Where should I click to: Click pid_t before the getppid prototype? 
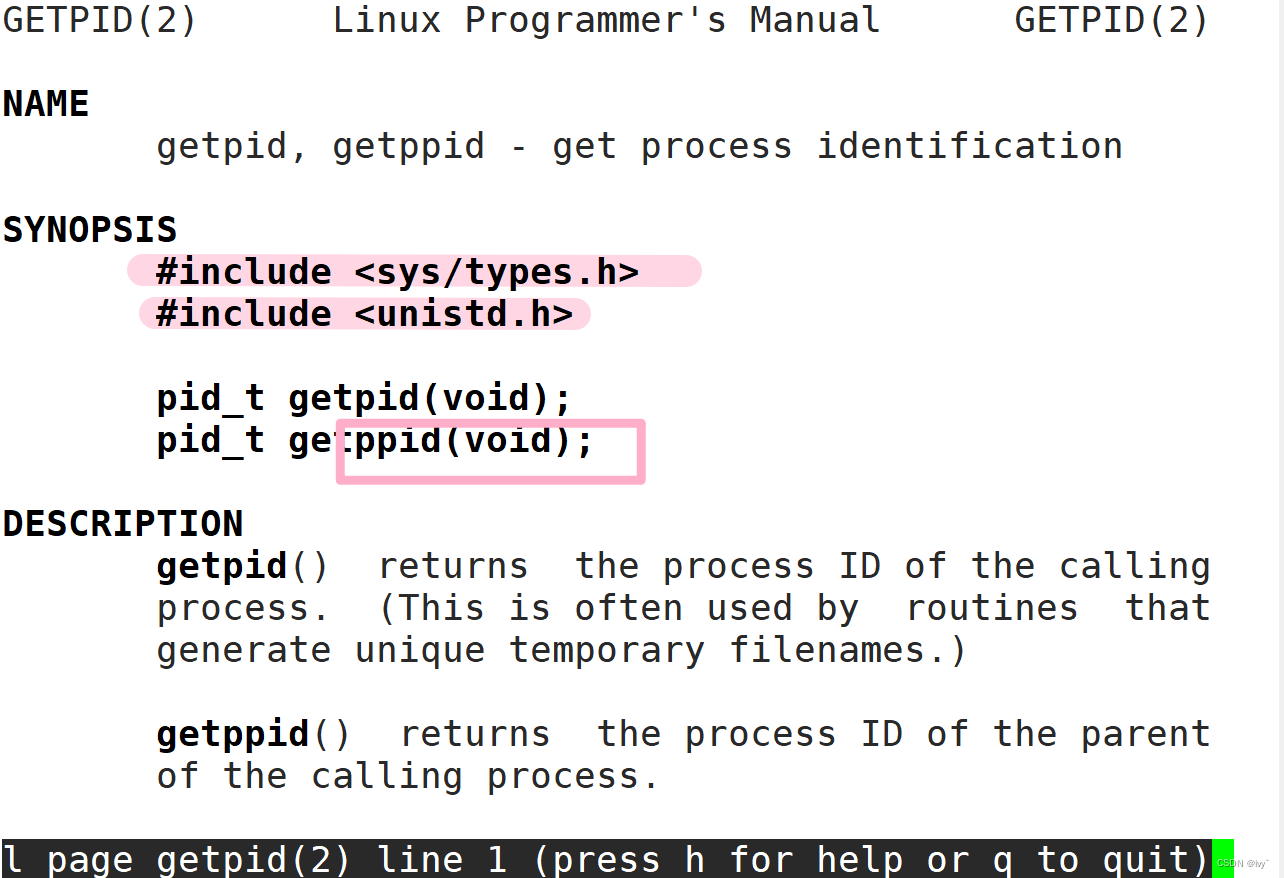pyautogui.click(x=210, y=441)
